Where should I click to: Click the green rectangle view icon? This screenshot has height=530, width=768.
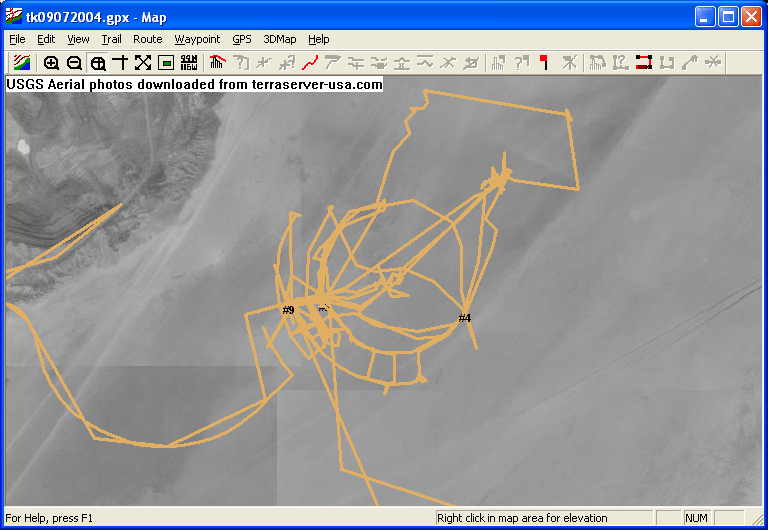(x=166, y=63)
